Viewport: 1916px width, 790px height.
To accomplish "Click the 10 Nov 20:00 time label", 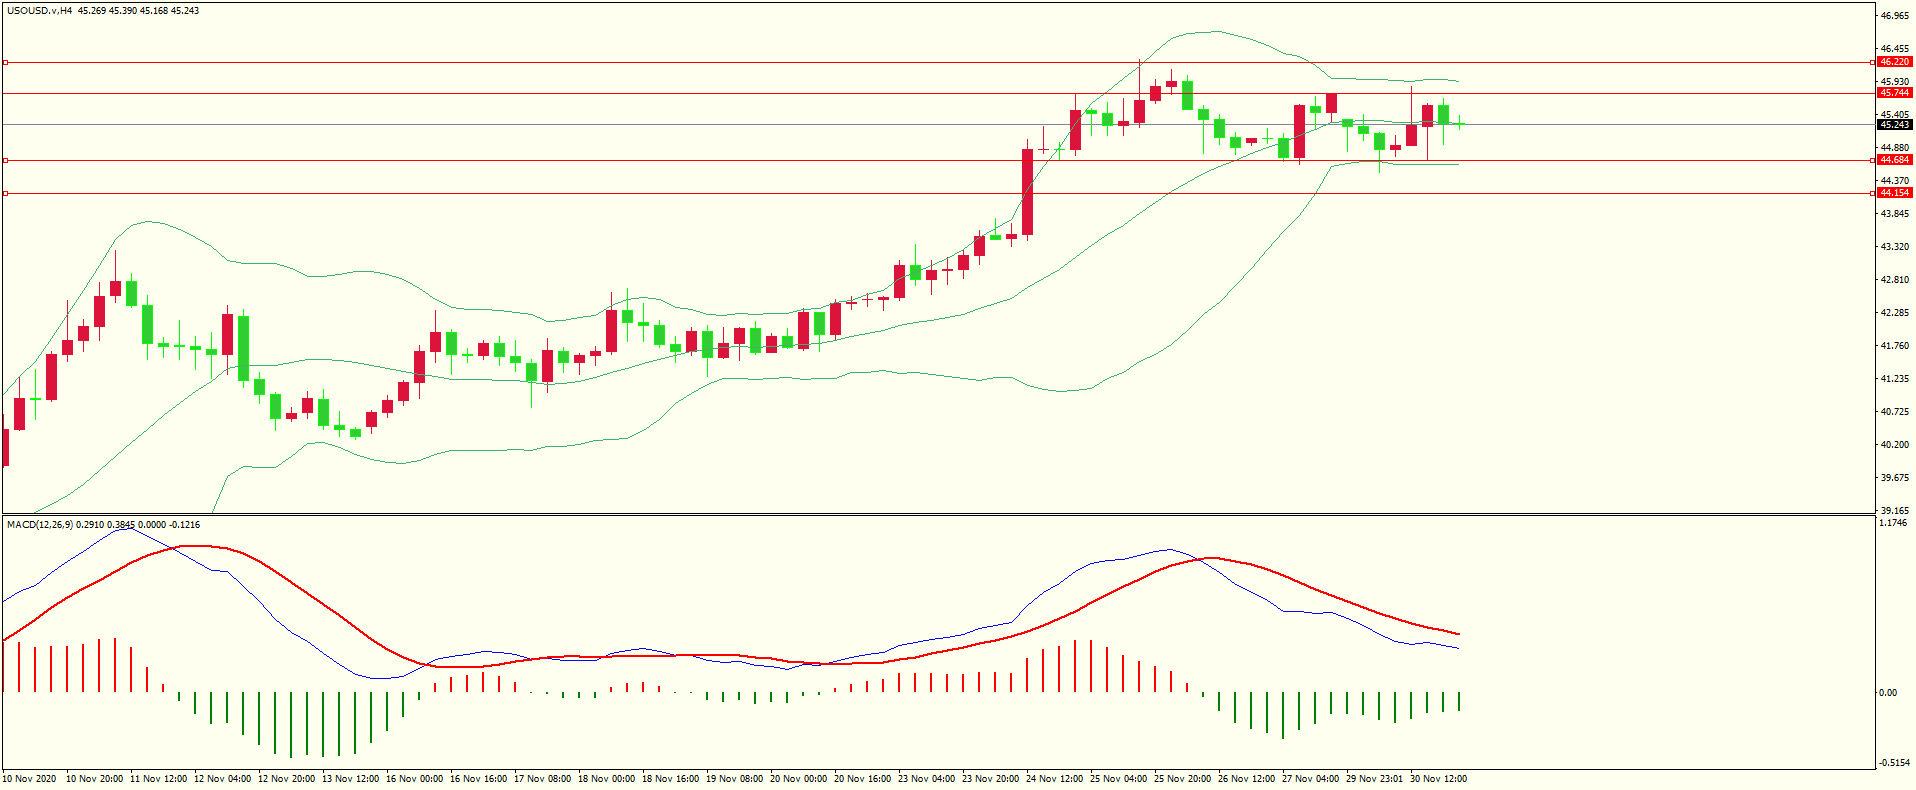I will (95, 779).
